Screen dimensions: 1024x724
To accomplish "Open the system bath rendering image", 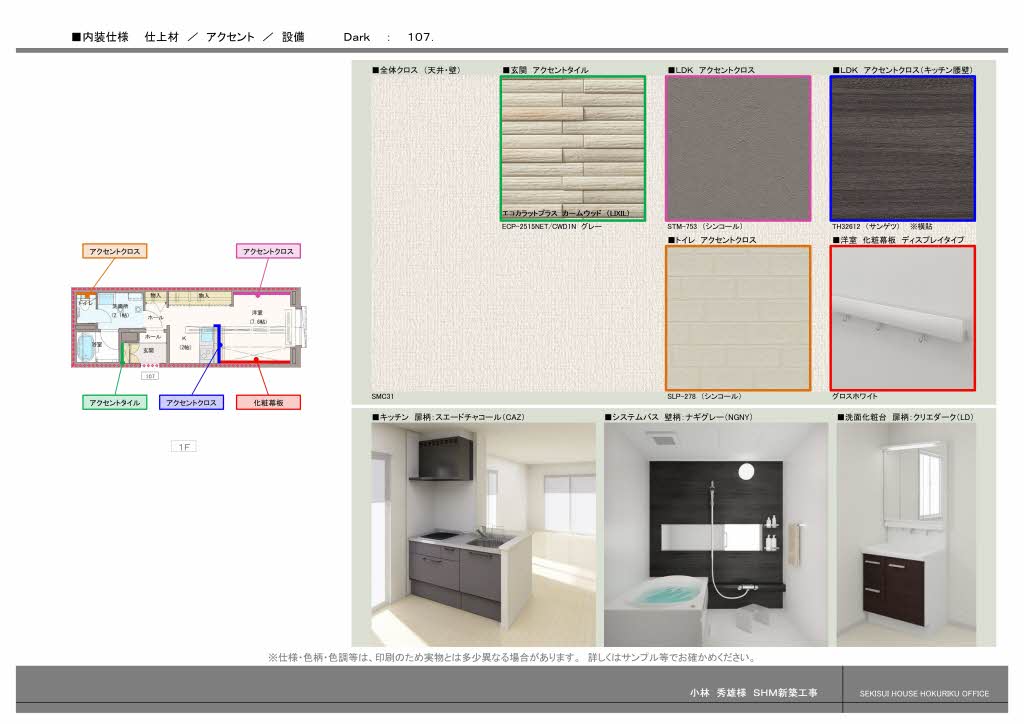I will [715, 534].
